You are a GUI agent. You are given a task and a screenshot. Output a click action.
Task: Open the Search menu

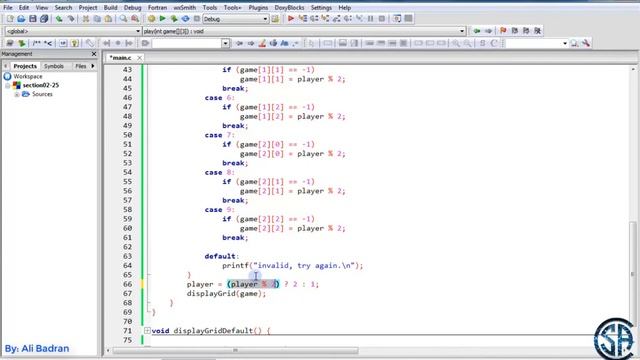pos(63,7)
